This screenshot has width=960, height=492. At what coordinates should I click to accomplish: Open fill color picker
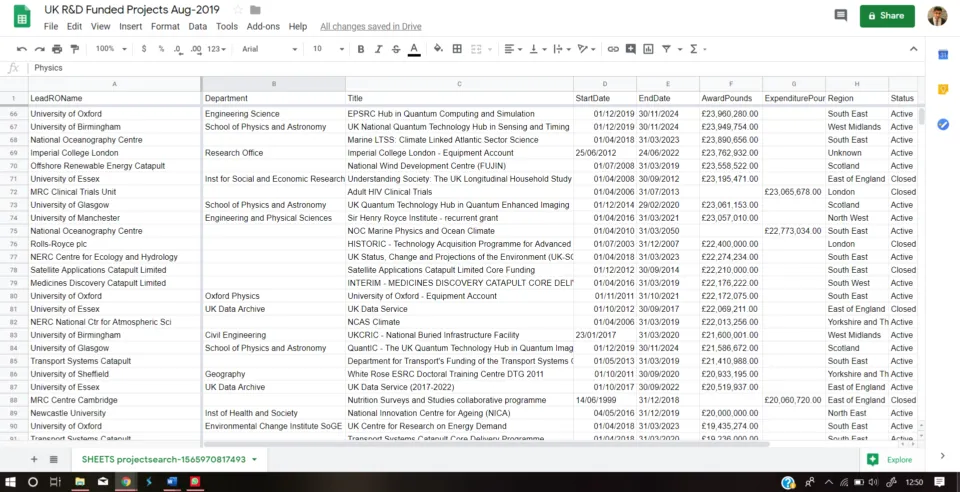pyautogui.click(x=438, y=49)
